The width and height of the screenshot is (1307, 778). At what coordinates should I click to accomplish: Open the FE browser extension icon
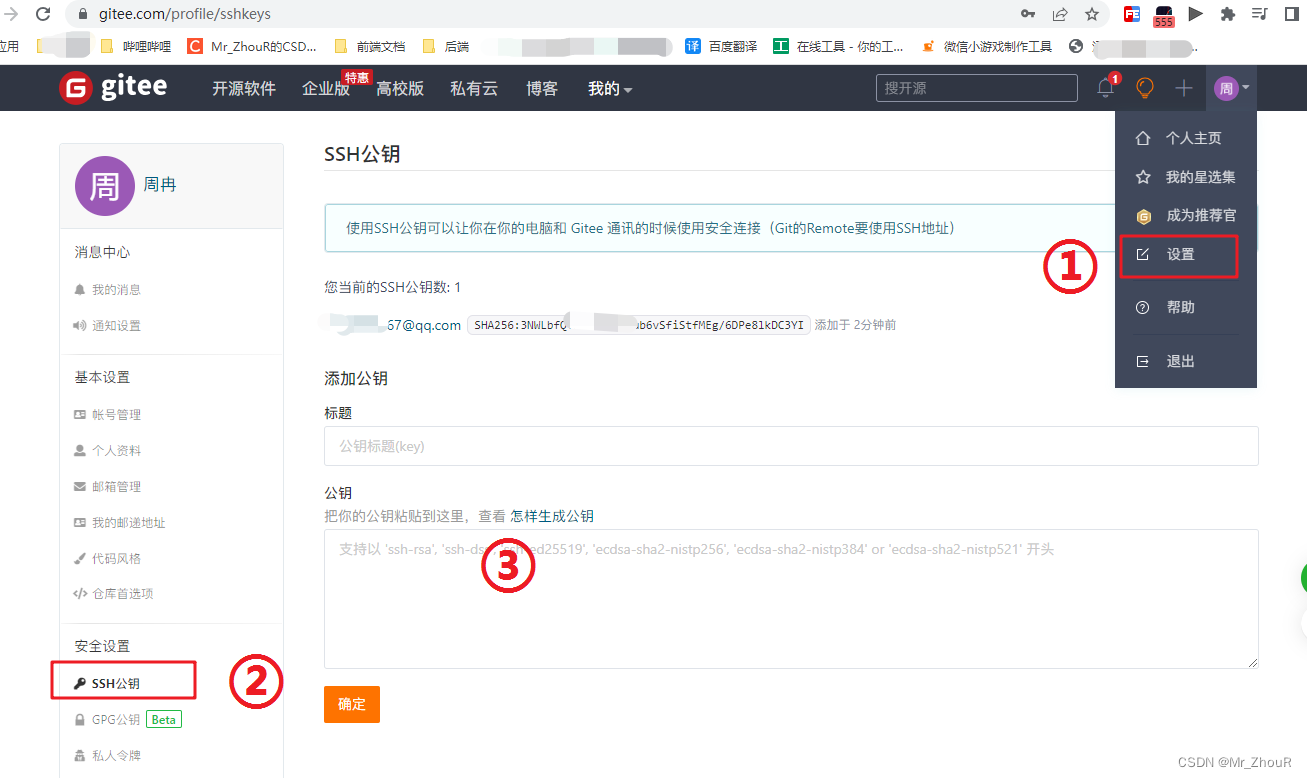tap(1132, 14)
